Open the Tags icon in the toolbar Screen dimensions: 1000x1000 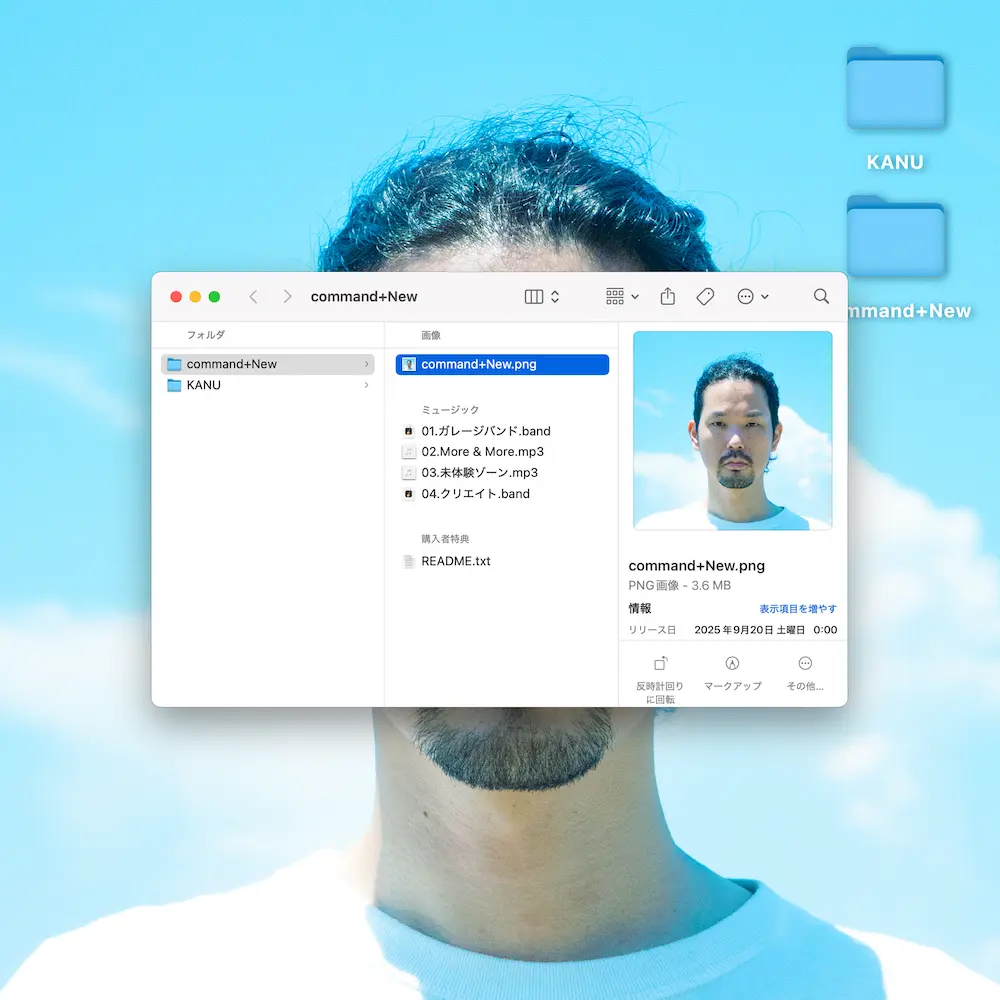coord(705,296)
